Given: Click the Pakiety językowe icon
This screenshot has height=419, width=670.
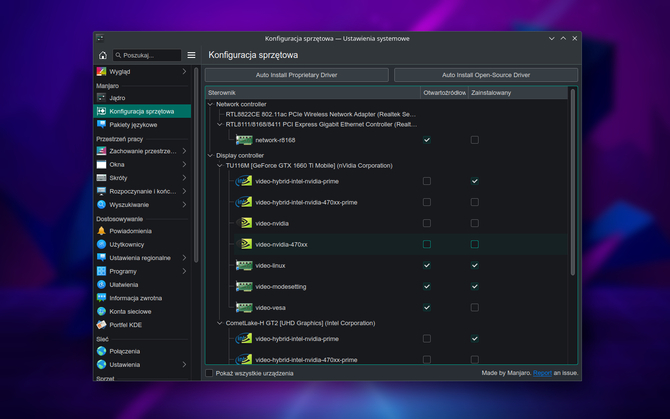Looking at the screenshot, I should (x=101, y=125).
